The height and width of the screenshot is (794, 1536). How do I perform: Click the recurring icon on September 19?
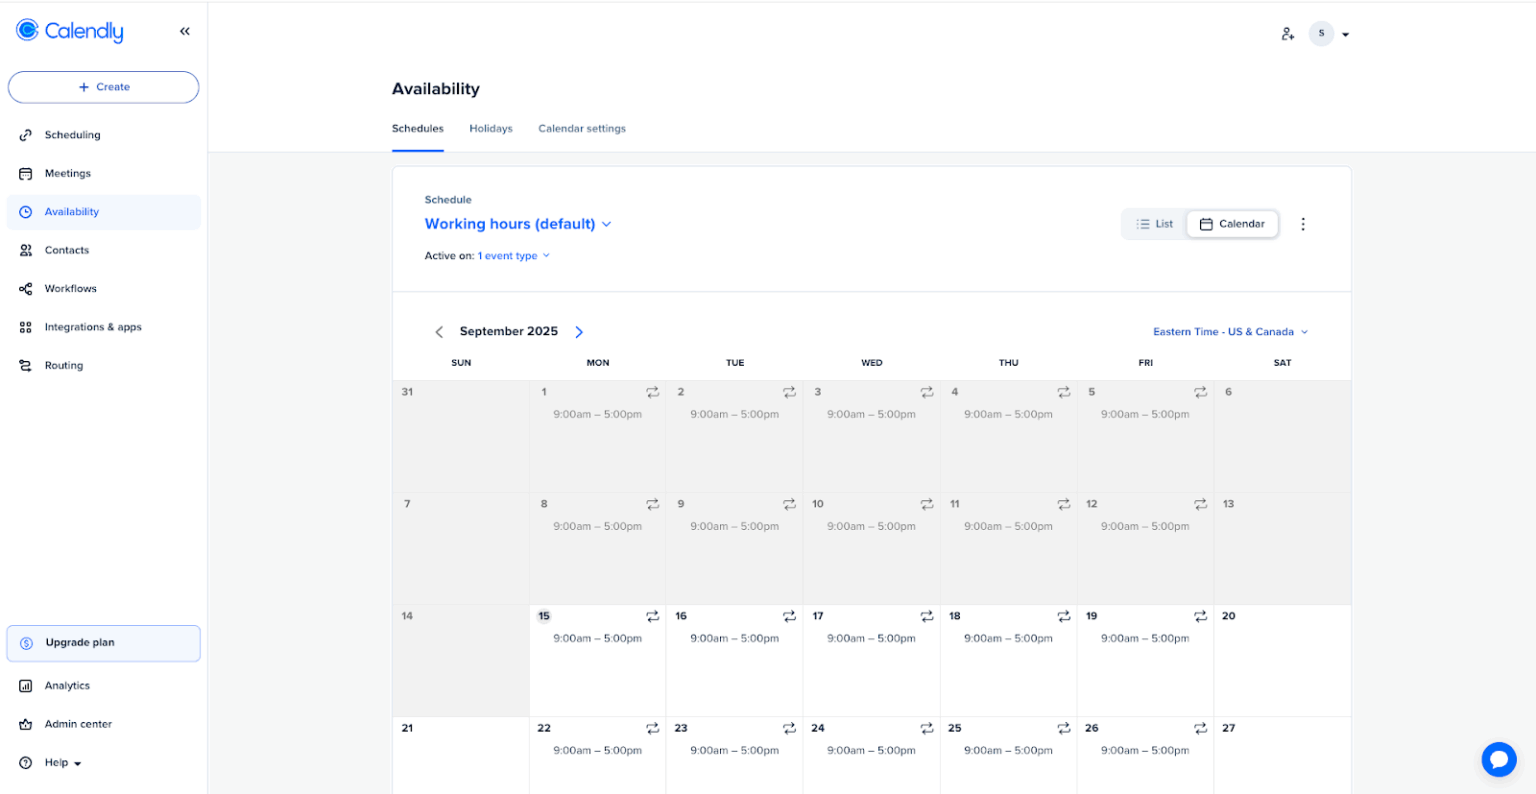pos(1201,616)
